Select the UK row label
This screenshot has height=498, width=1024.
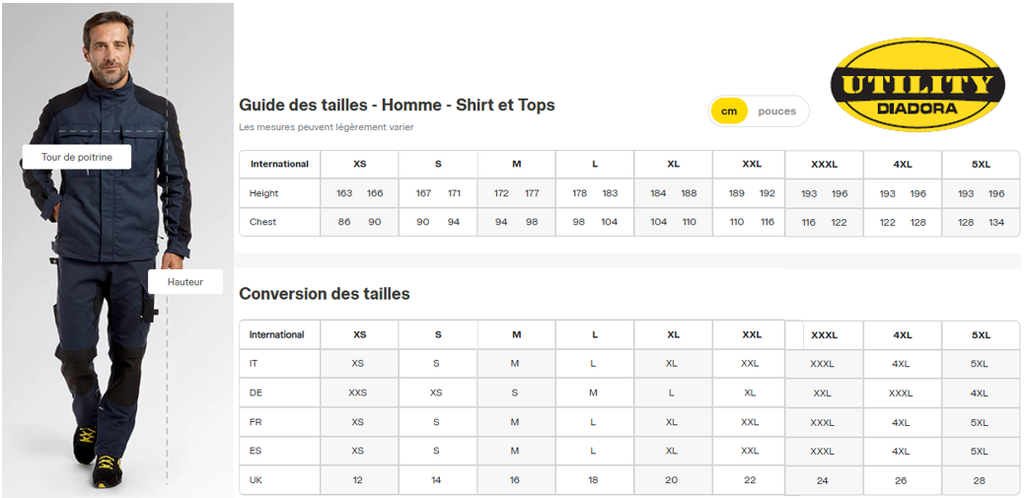[x=256, y=480]
